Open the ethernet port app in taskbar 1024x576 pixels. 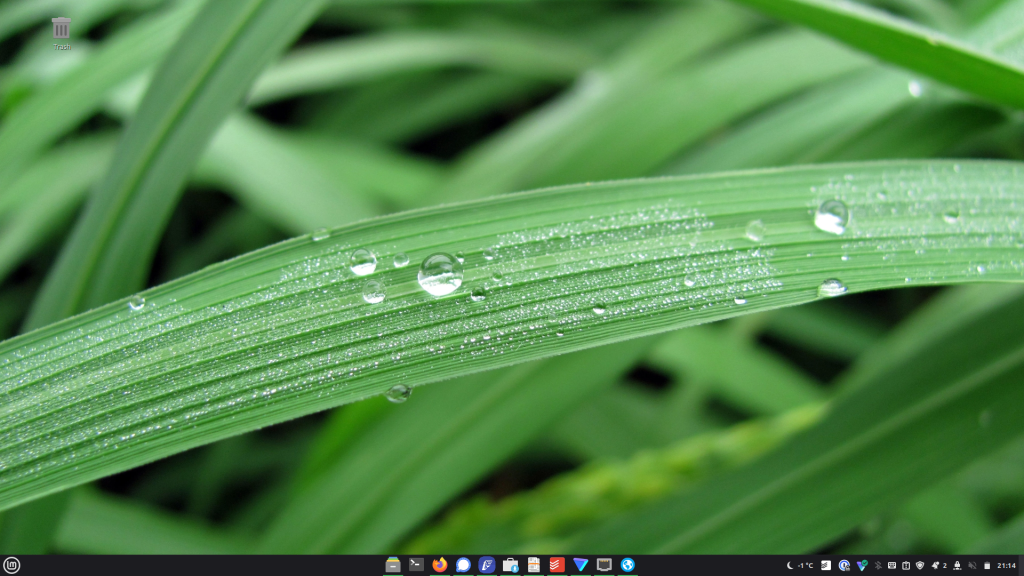click(x=604, y=565)
